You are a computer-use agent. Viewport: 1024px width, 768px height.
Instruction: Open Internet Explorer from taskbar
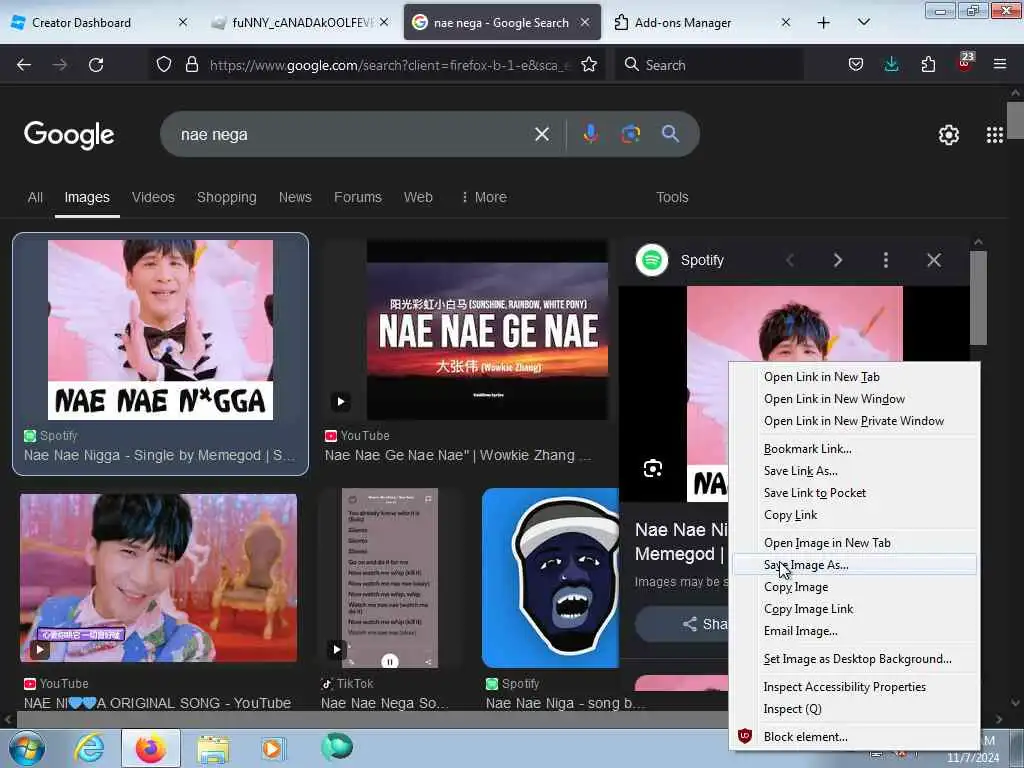click(x=89, y=748)
